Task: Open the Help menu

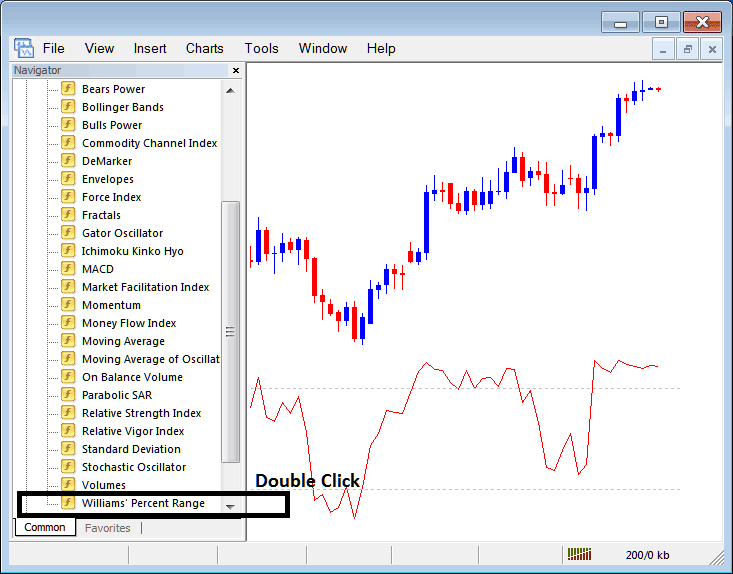Action: [381, 48]
